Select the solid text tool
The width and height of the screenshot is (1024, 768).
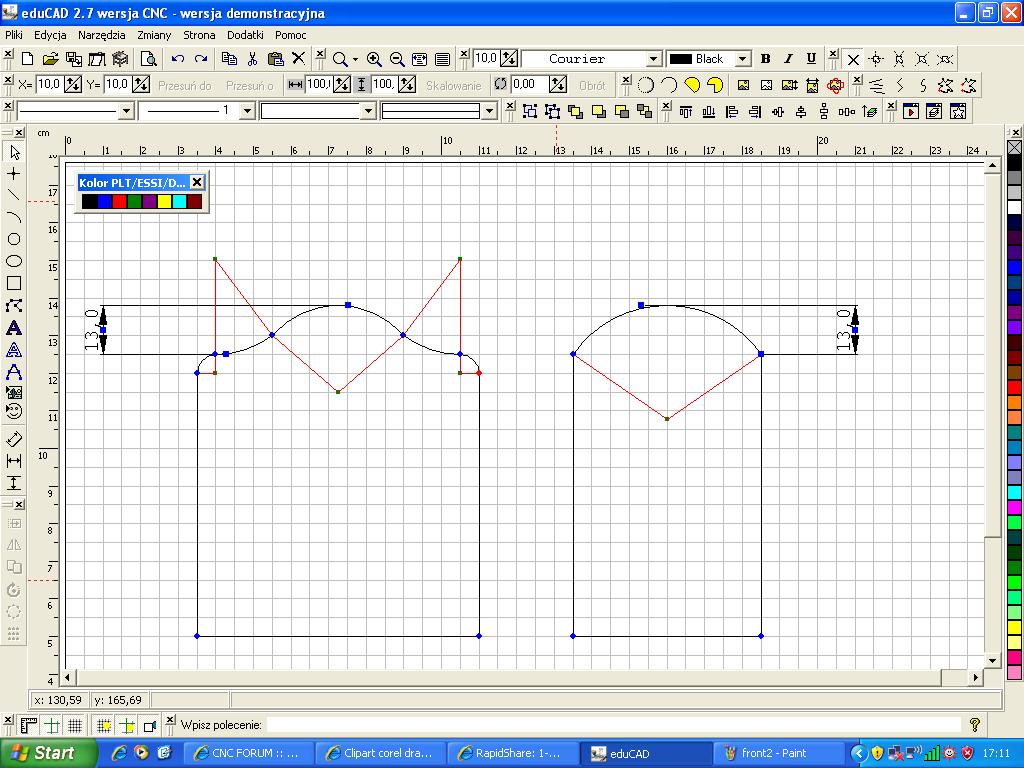point(14,328)
